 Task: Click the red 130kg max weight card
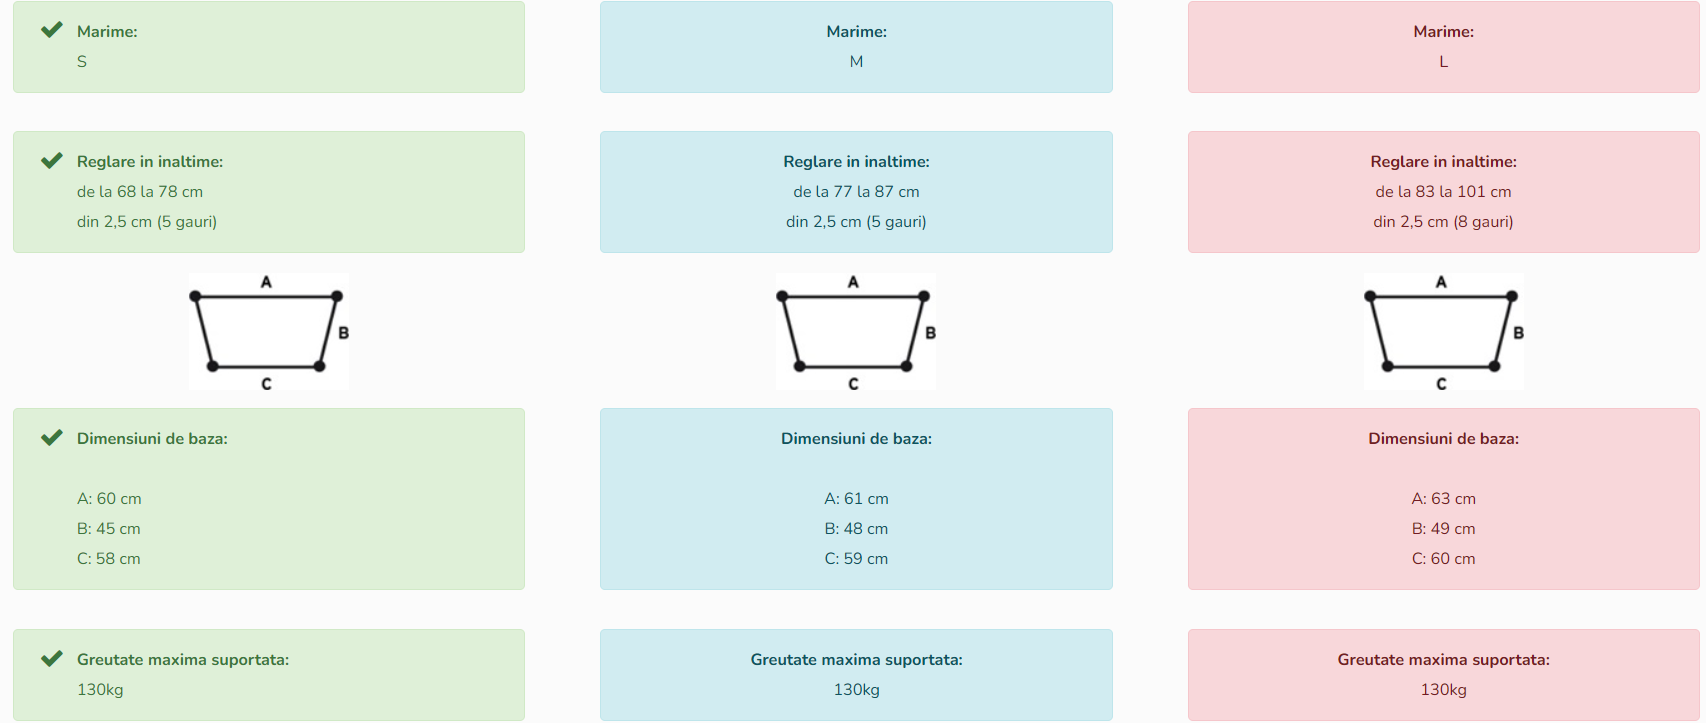1444,675
